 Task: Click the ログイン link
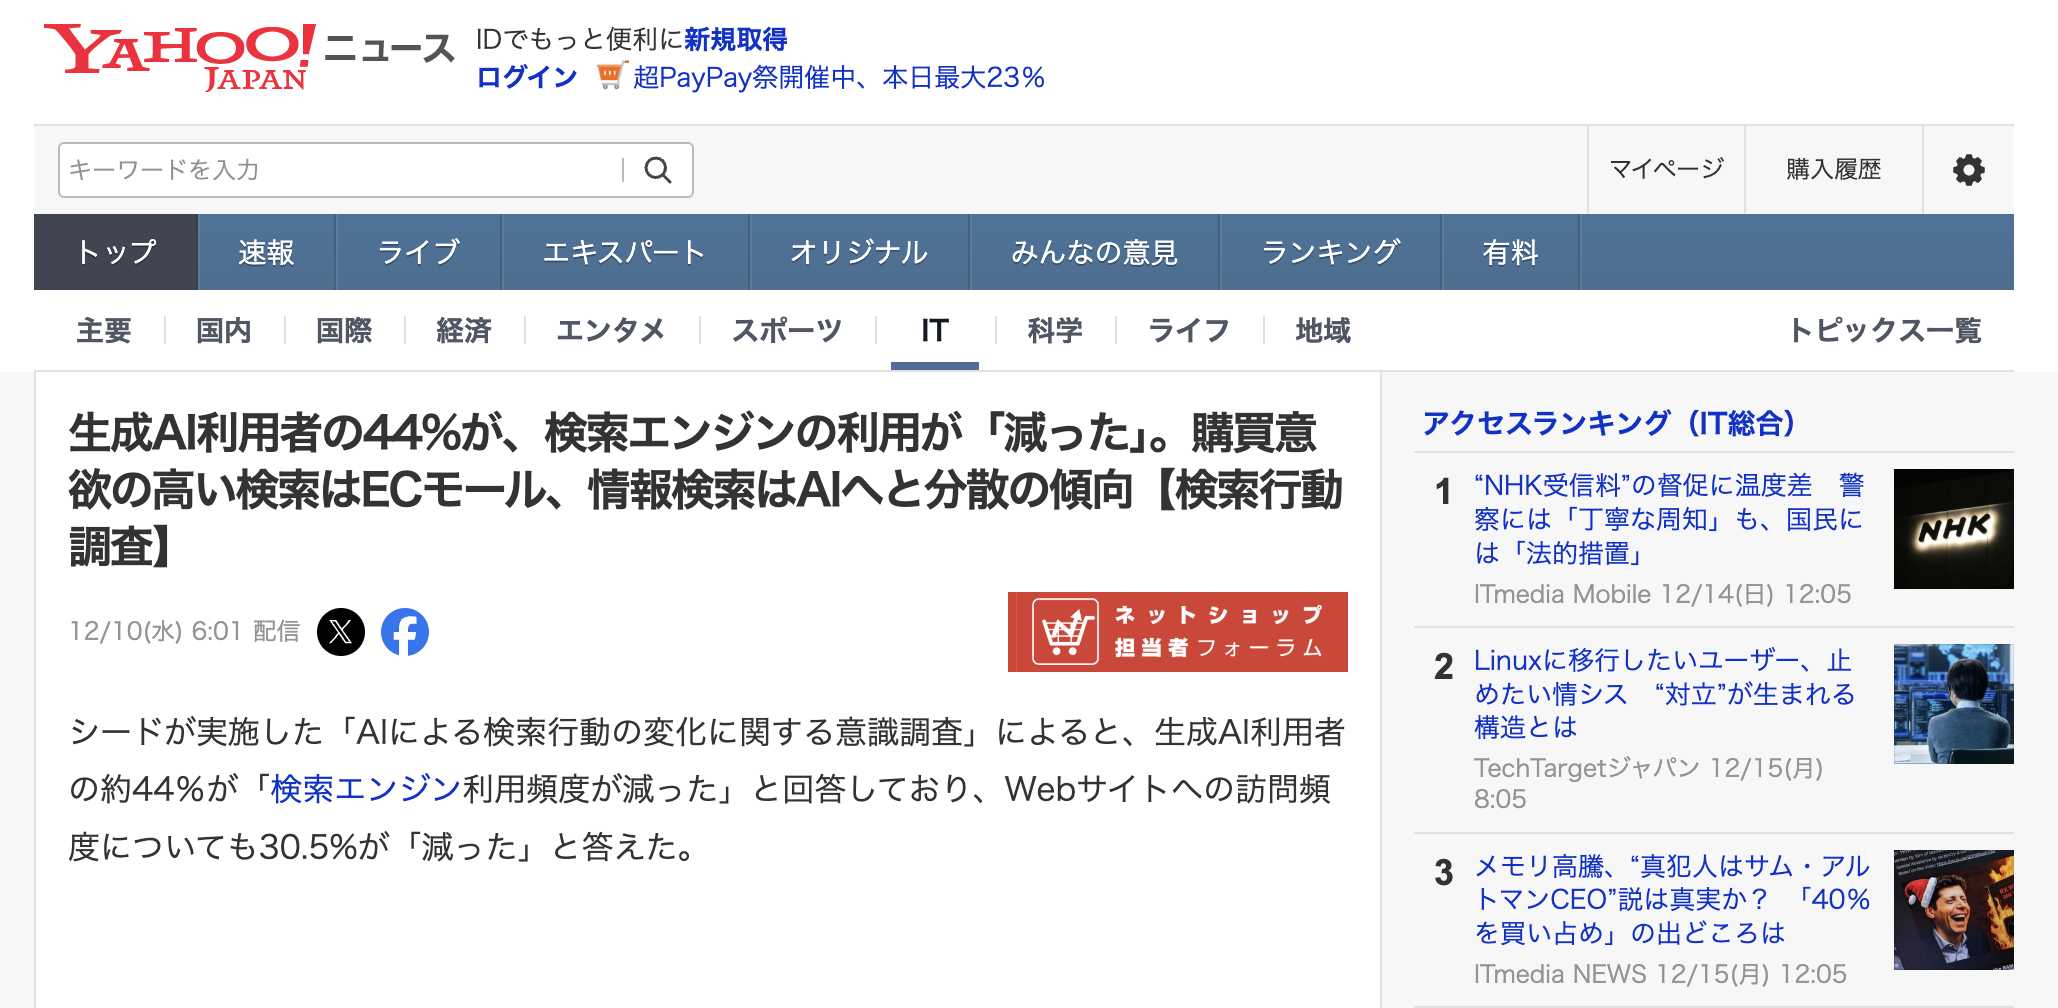coord(527,77)
